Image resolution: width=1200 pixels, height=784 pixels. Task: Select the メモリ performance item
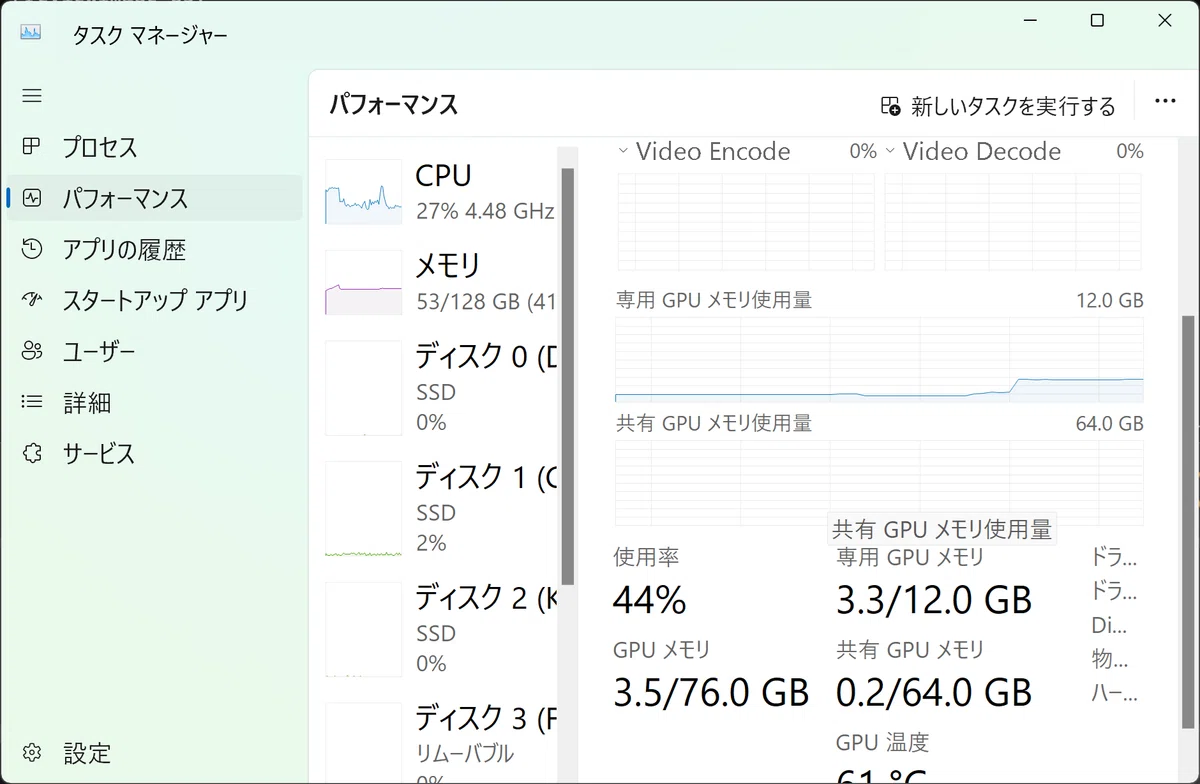(440, 283)
